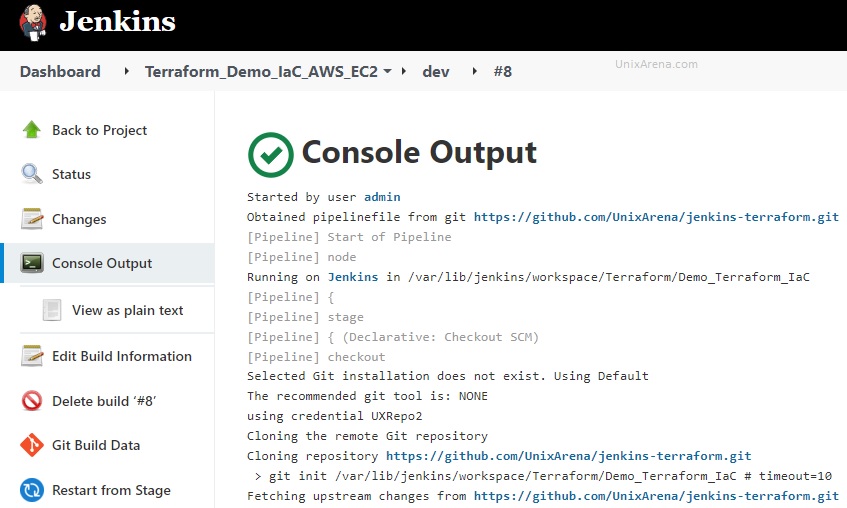Click the red Delete build icon
Screen dimensions: 847x508
(32, 400)
